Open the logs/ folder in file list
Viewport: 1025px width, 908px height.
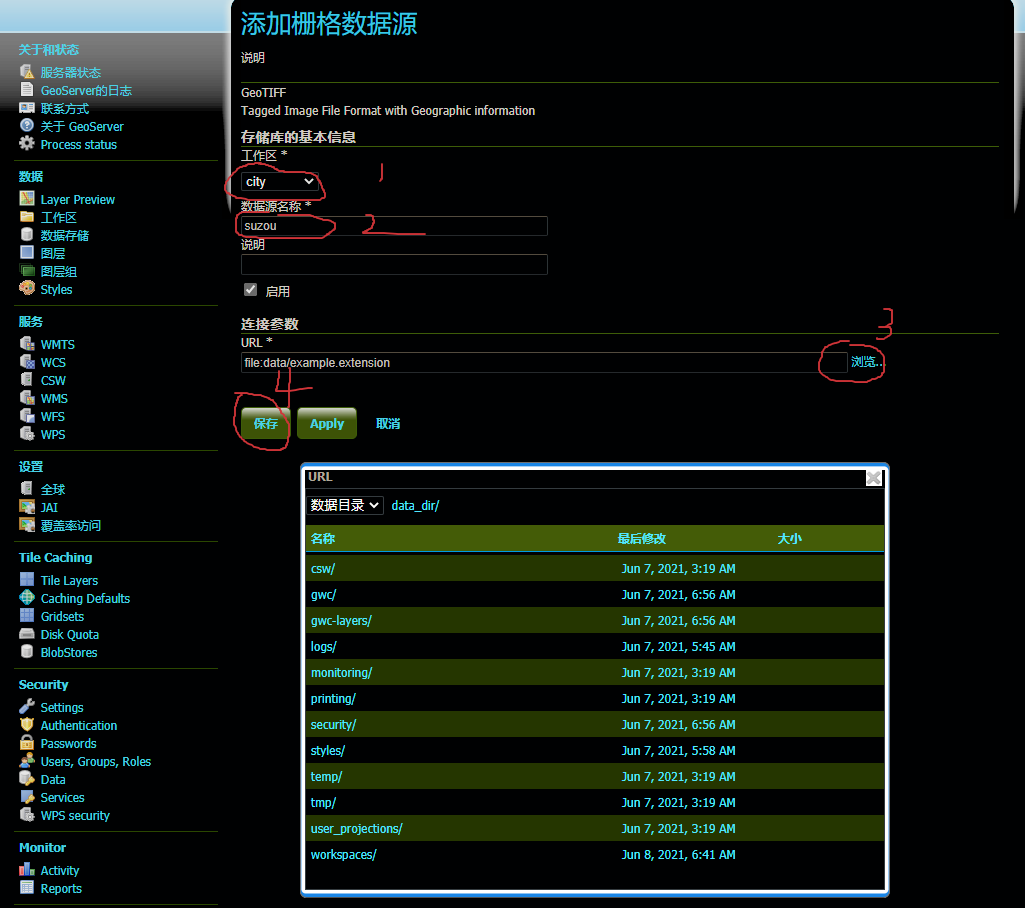click(324, 647)
